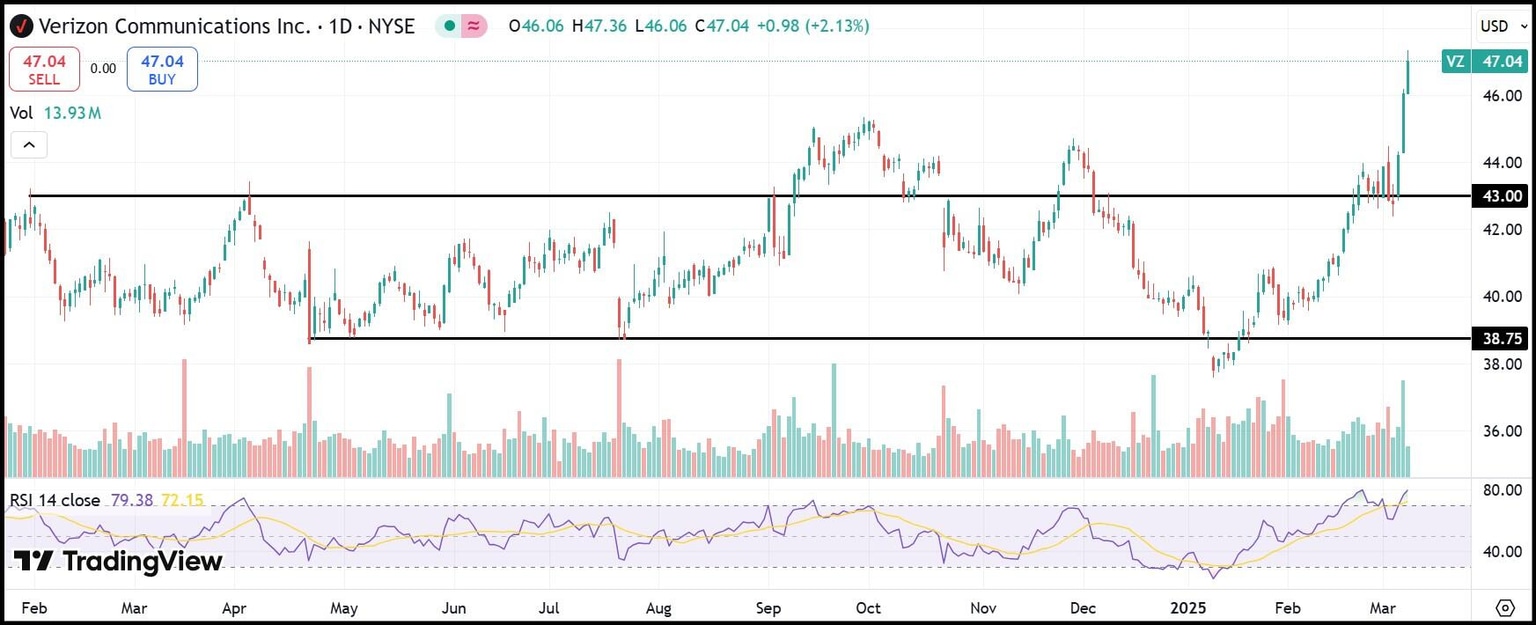Click the 2025 label on the time axis

tap(1188, 607)
